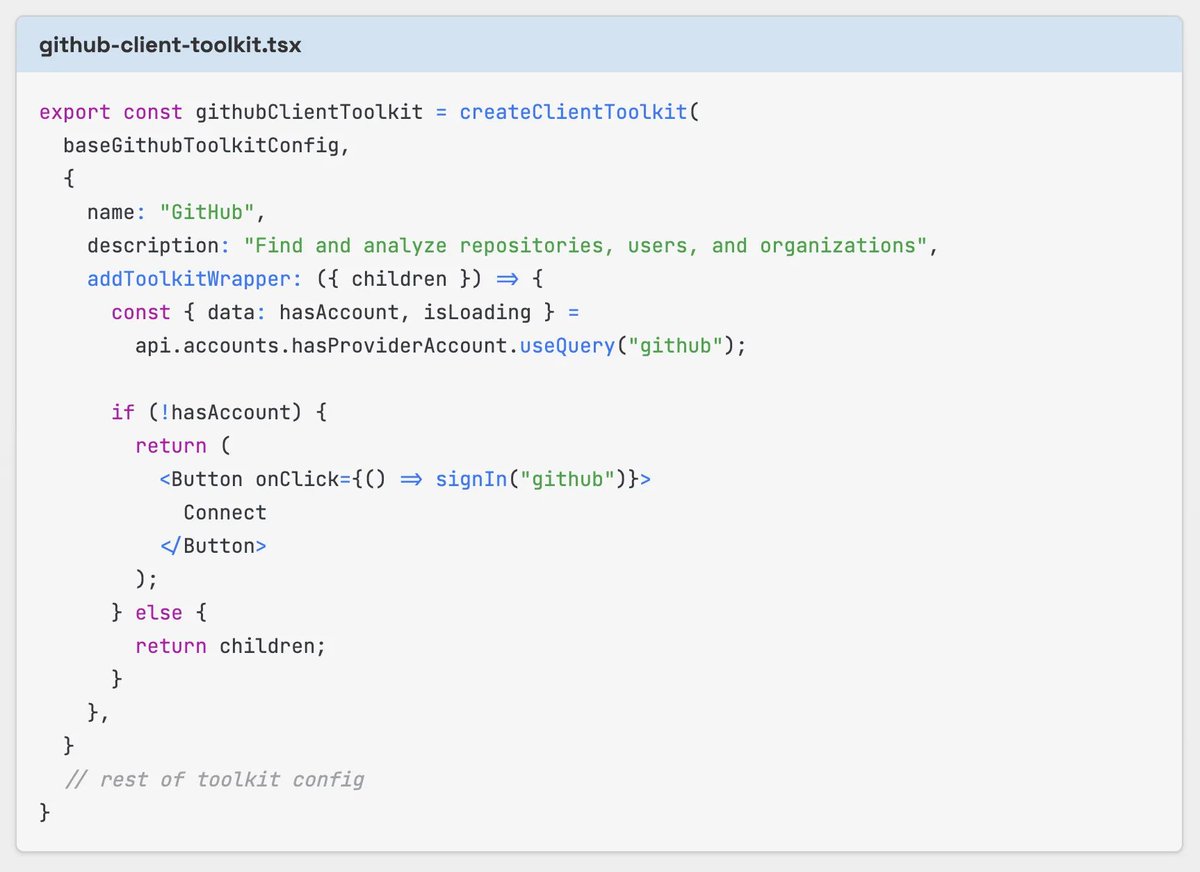
Task: Click the description string starting with Find and analyze
Action: (x=585, y=245)
